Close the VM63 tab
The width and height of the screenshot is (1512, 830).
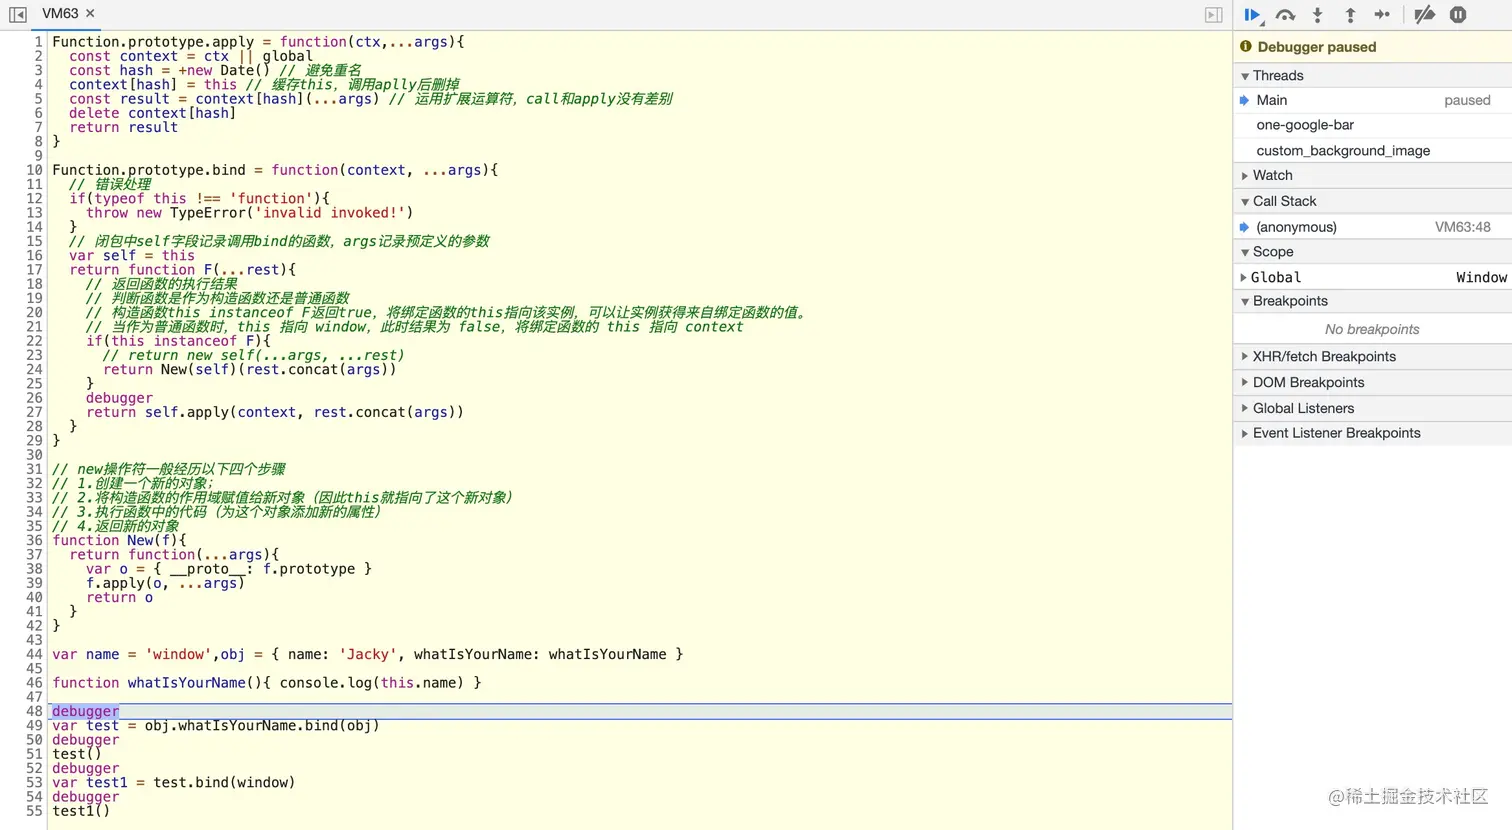click(90, 13)
